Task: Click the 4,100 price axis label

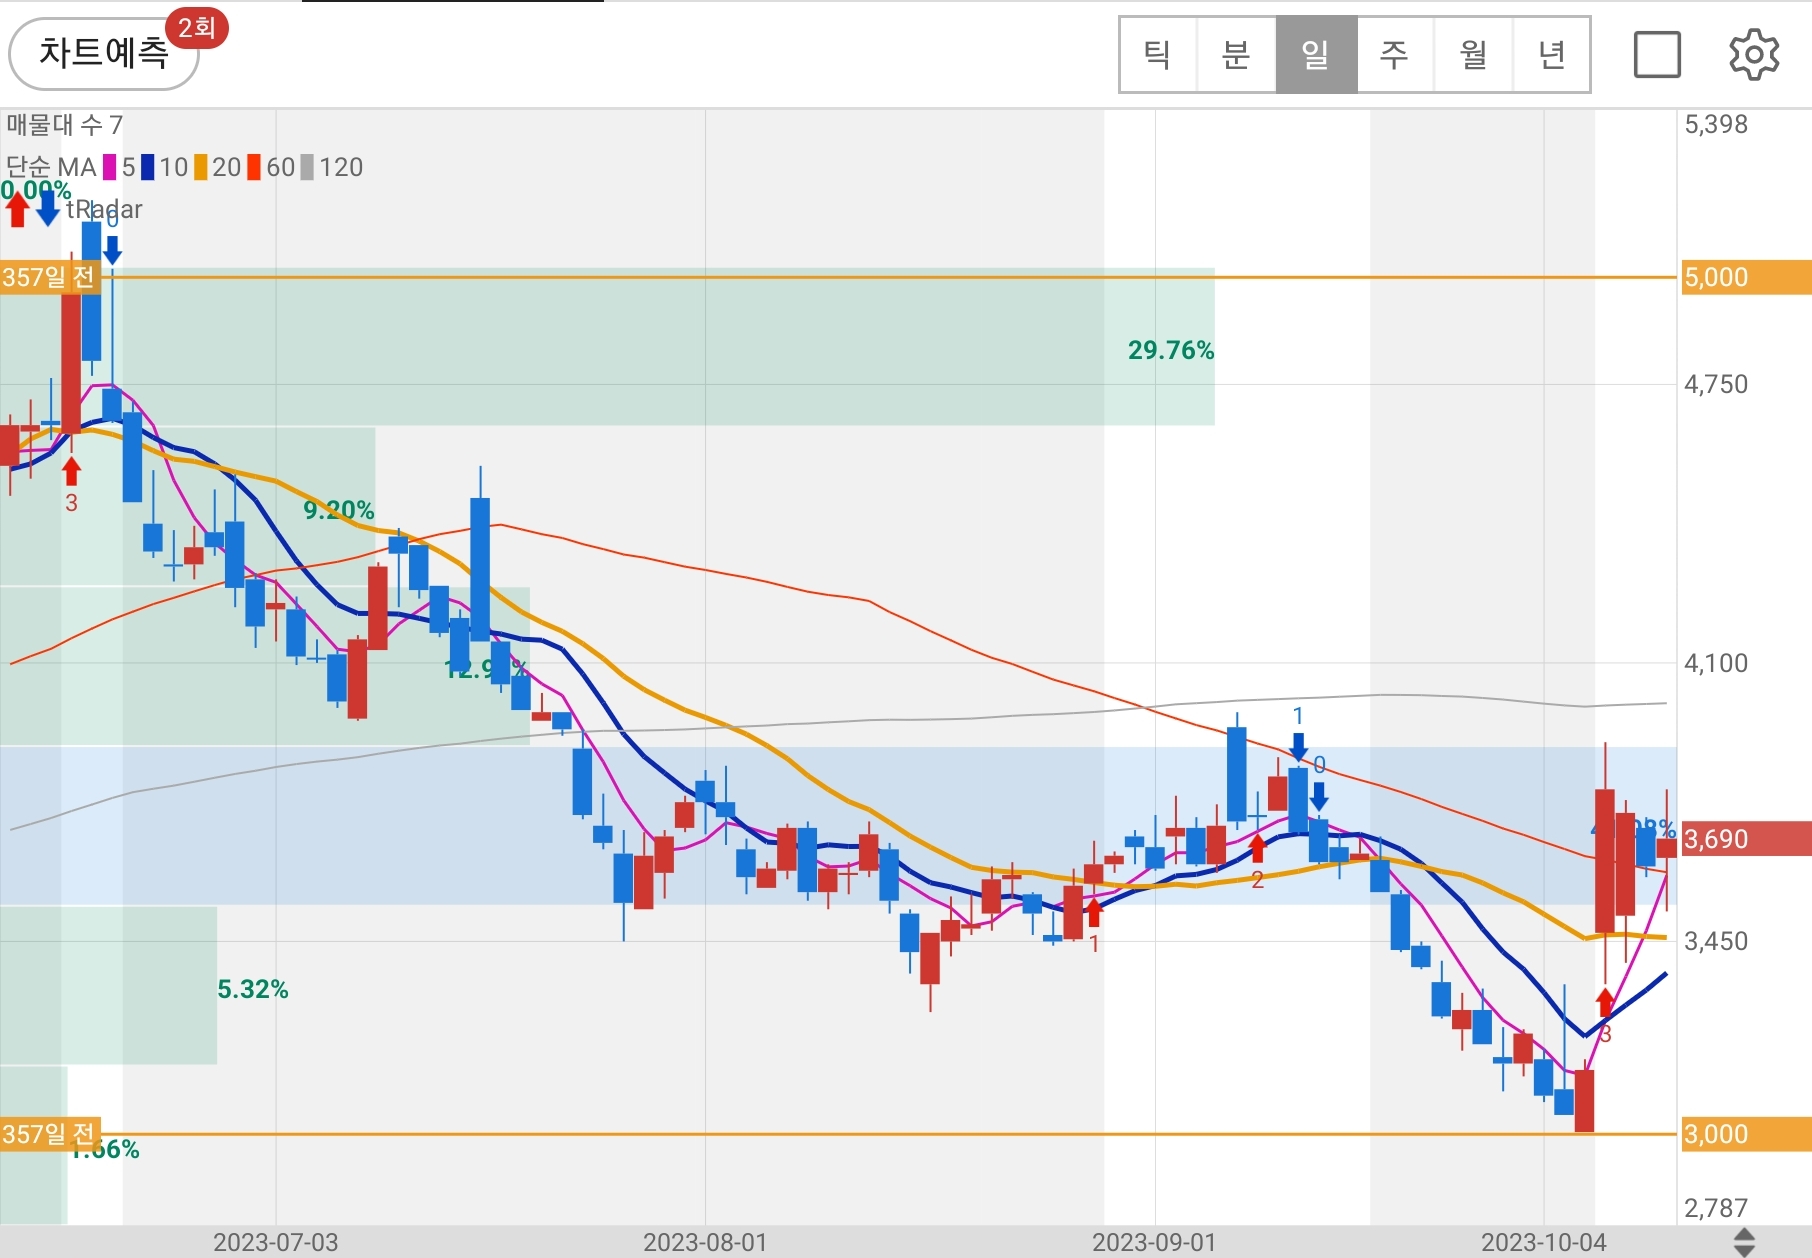Action: coord(1716,663)
